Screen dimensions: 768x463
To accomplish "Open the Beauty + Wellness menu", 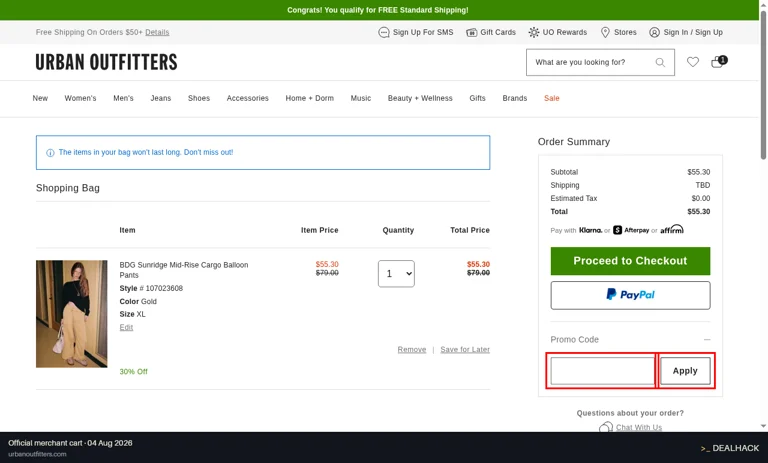I will click(420, 98).
